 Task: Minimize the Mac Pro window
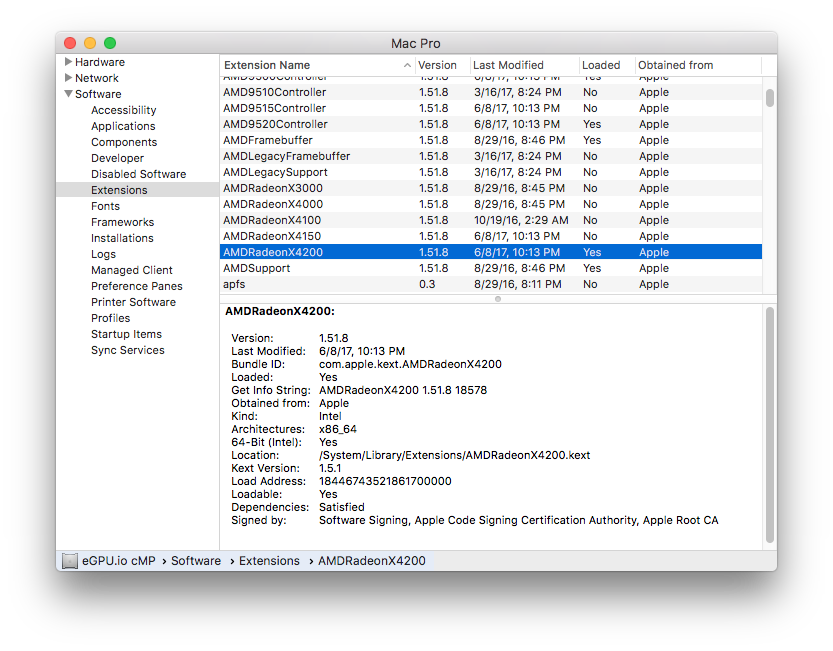[90, 43]
